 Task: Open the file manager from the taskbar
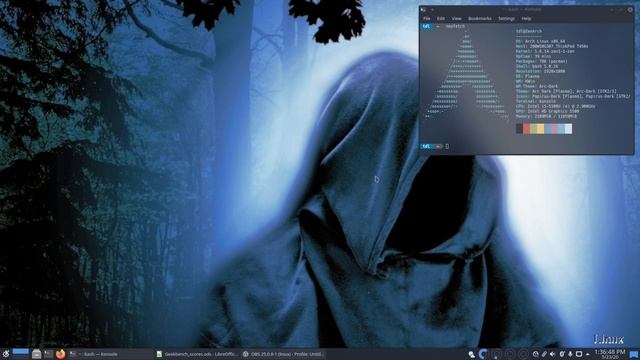(36, 354)
